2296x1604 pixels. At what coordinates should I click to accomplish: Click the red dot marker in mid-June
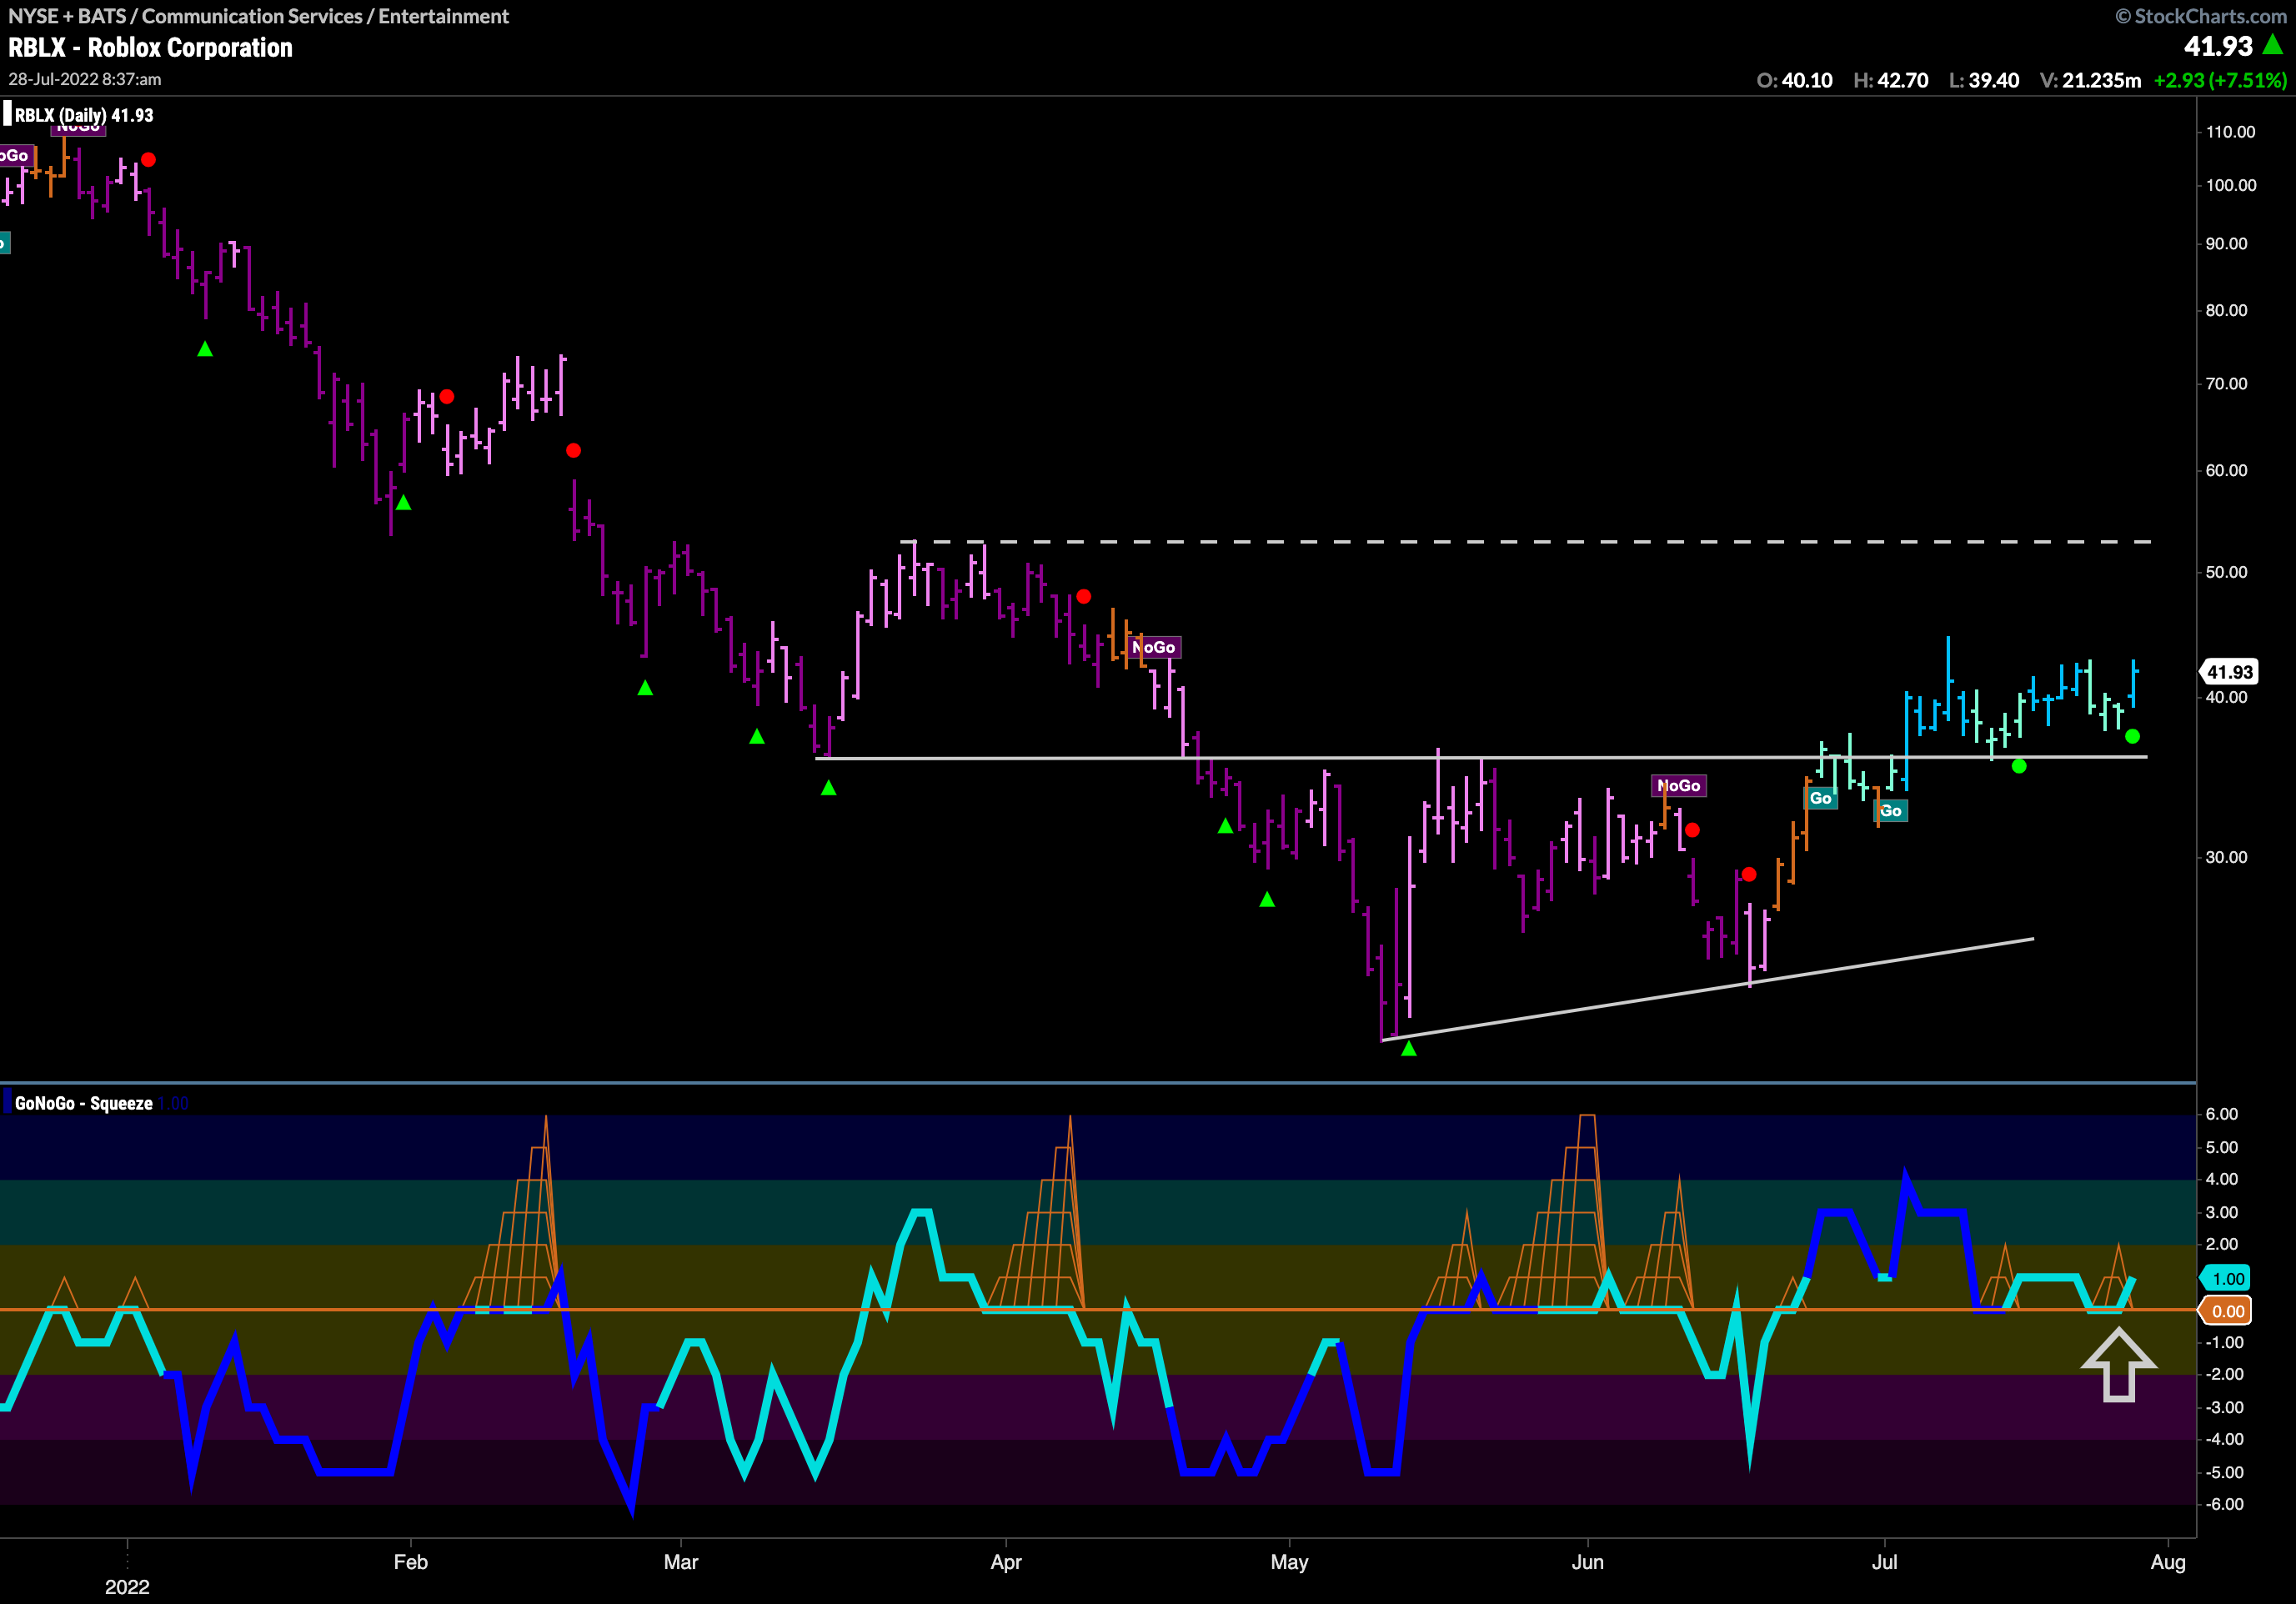[1749, 875]
